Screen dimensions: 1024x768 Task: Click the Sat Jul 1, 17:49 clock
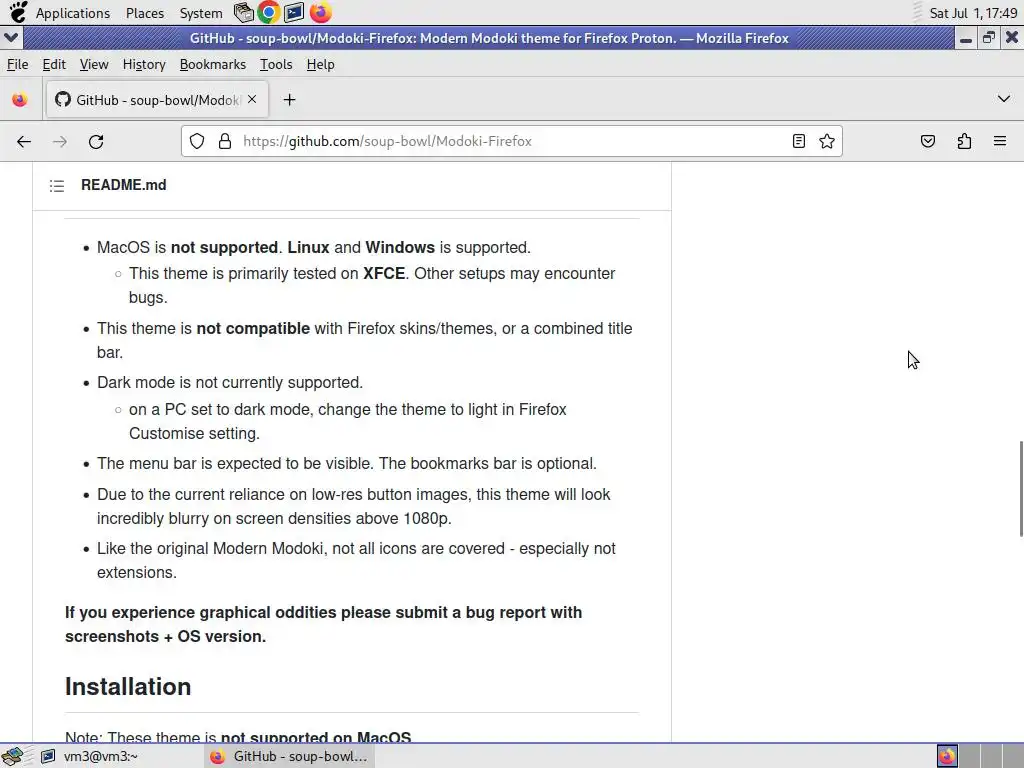(x=973, y=13)
